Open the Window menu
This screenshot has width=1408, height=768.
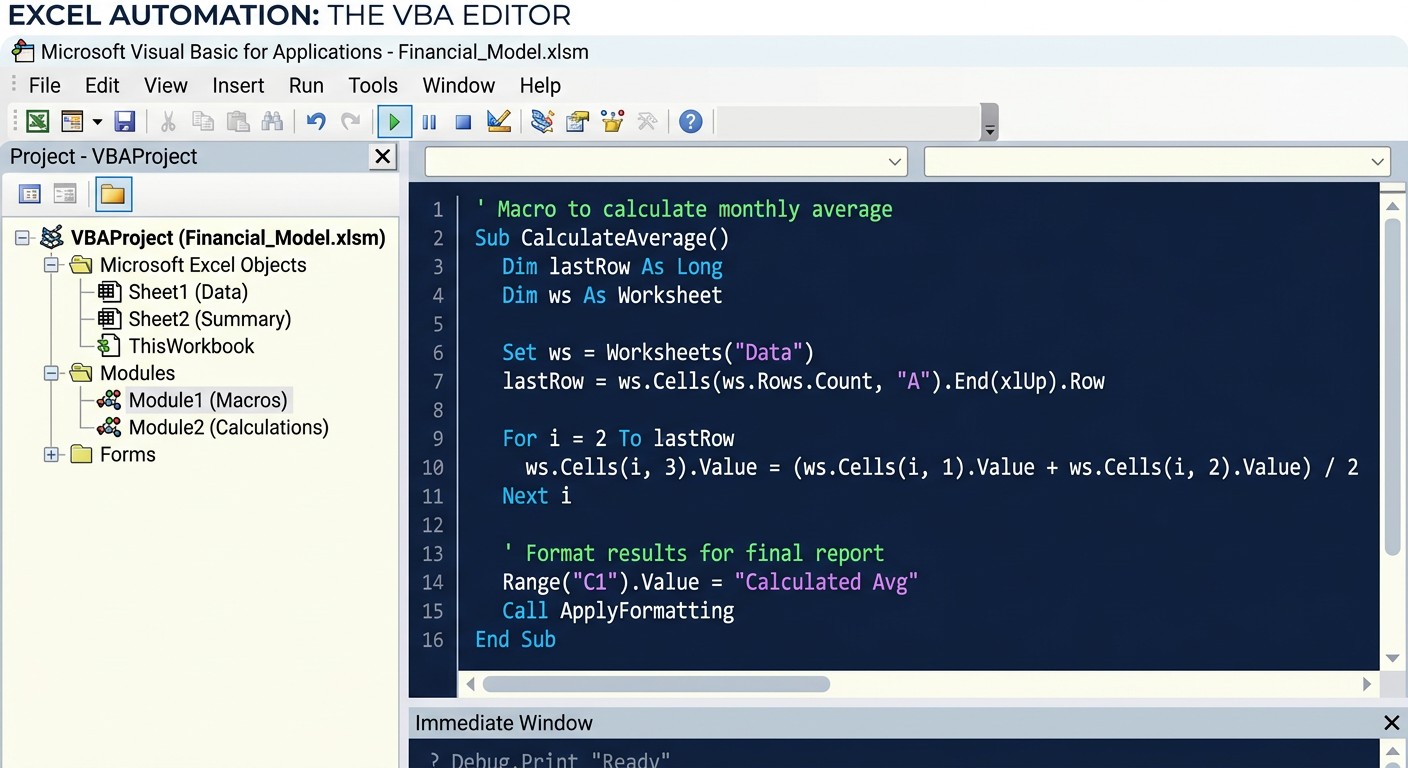458,85
